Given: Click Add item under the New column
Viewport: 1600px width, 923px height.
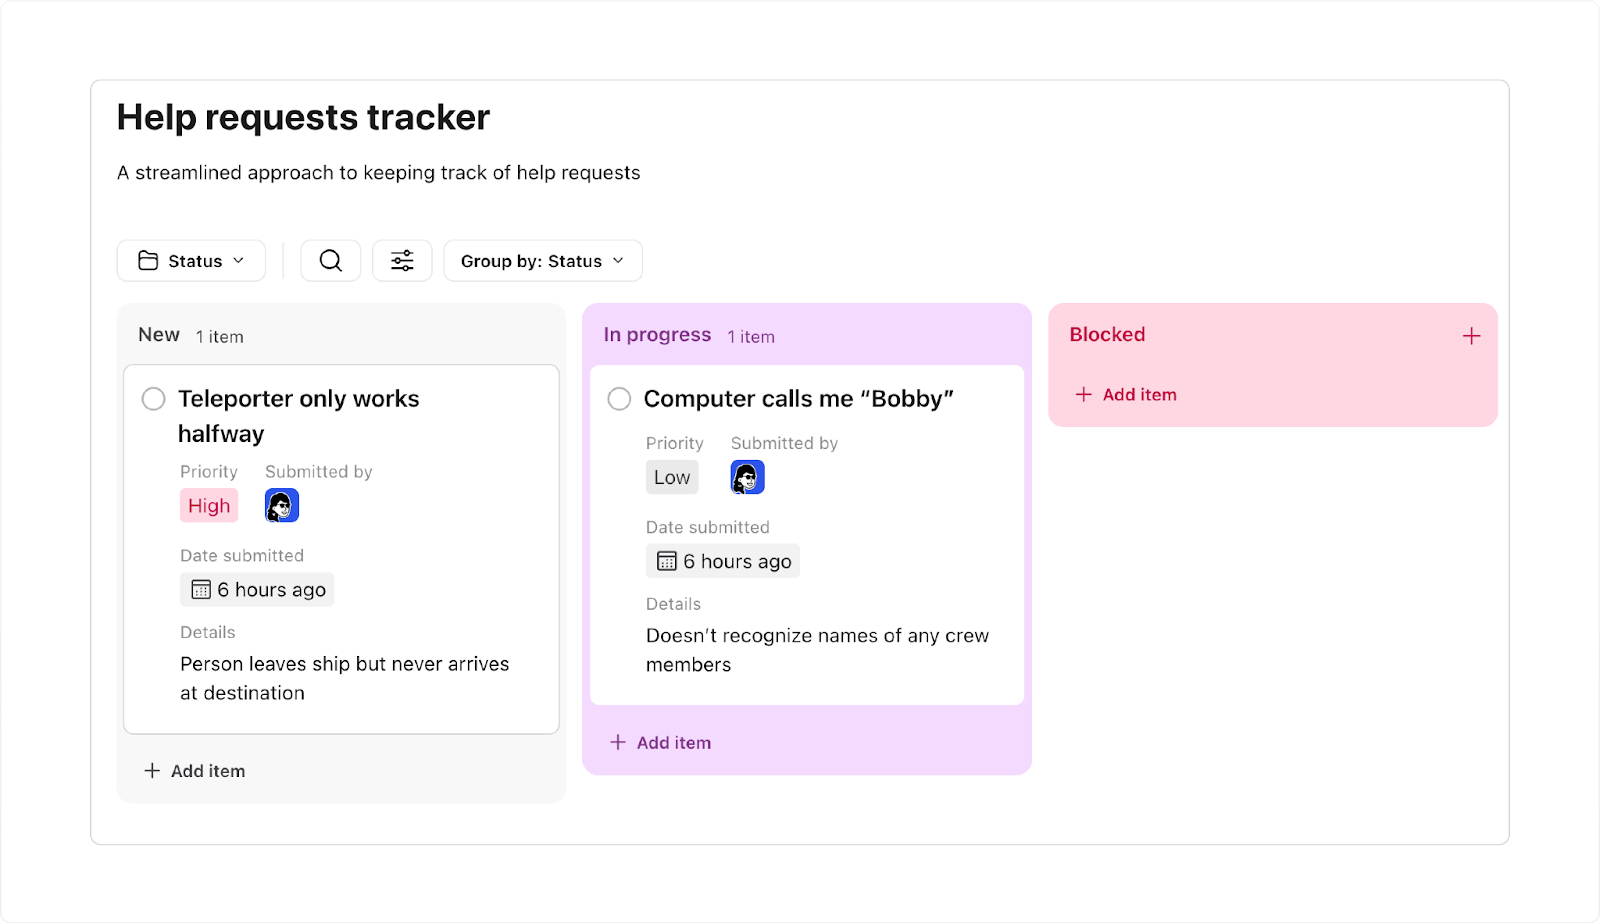Looking at the screenshot, I should pos(206,770).
